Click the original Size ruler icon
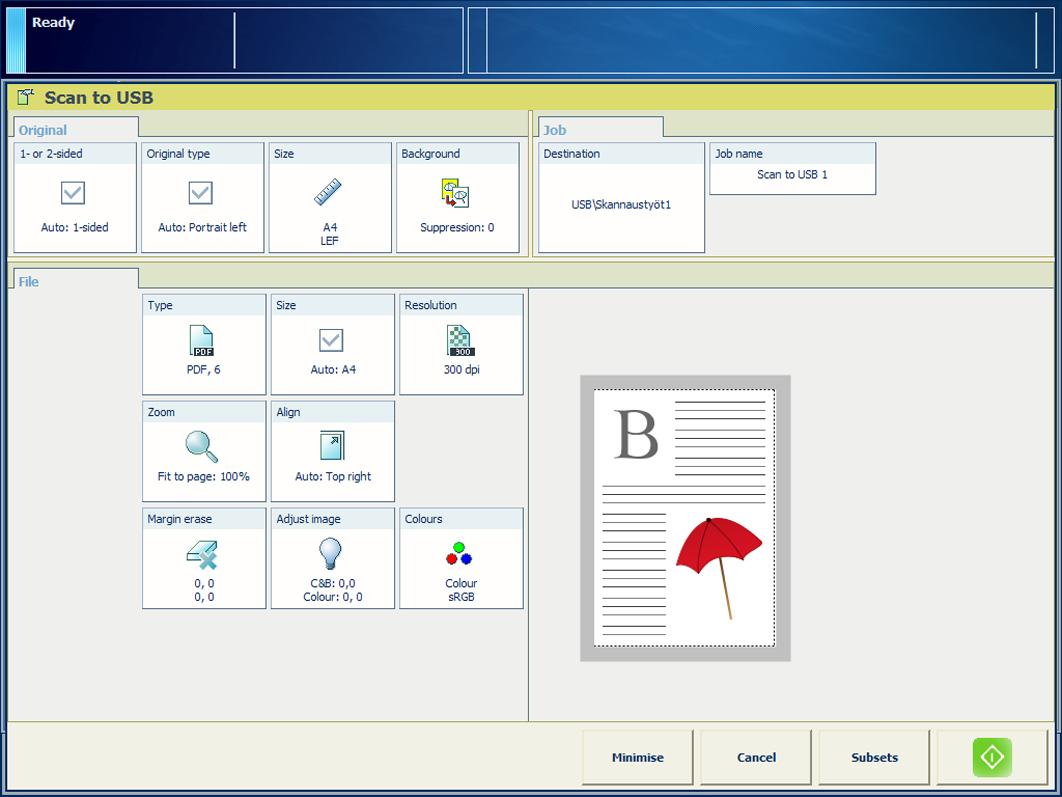The height and width of the screenshot is (797, 1062). coord(328,192)
